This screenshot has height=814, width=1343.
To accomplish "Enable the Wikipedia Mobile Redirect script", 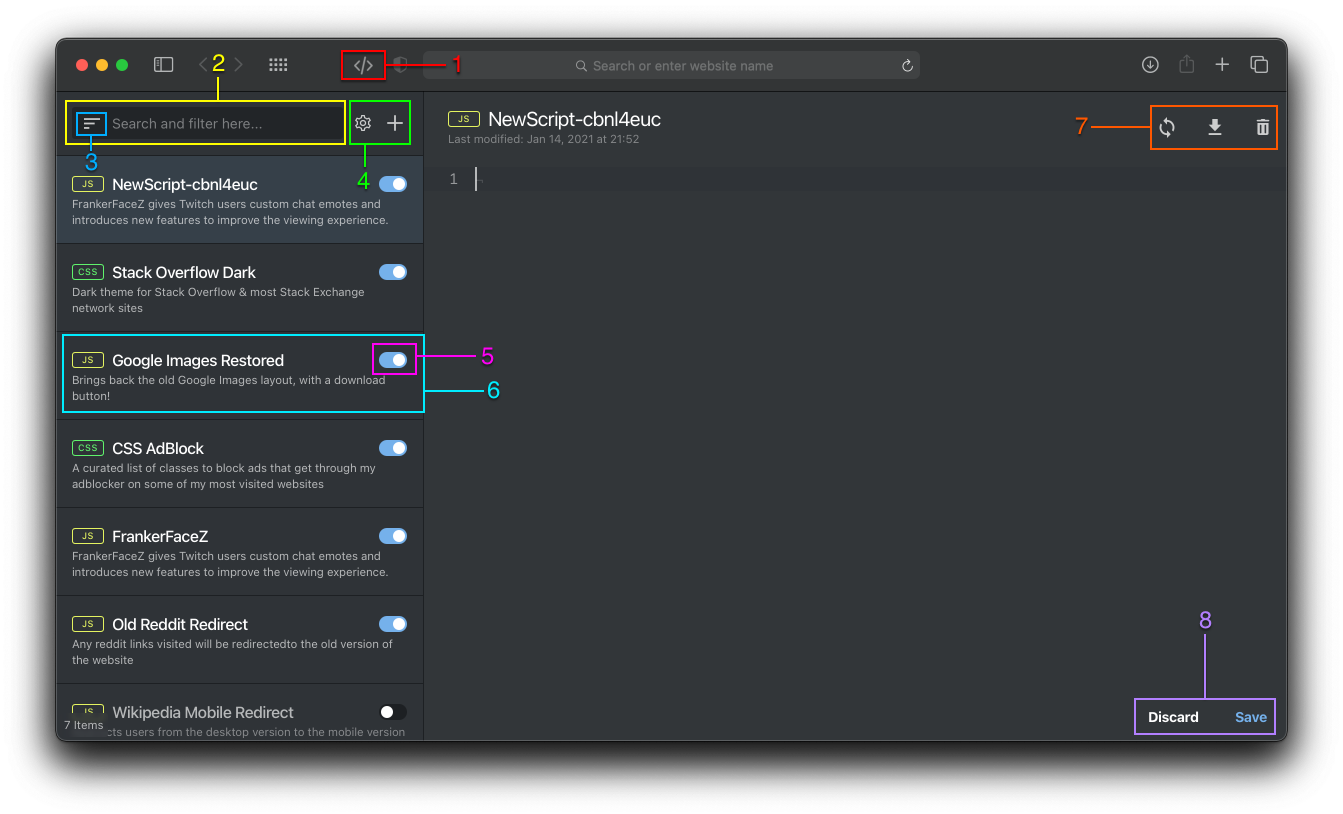I will [x=393, y=711].
